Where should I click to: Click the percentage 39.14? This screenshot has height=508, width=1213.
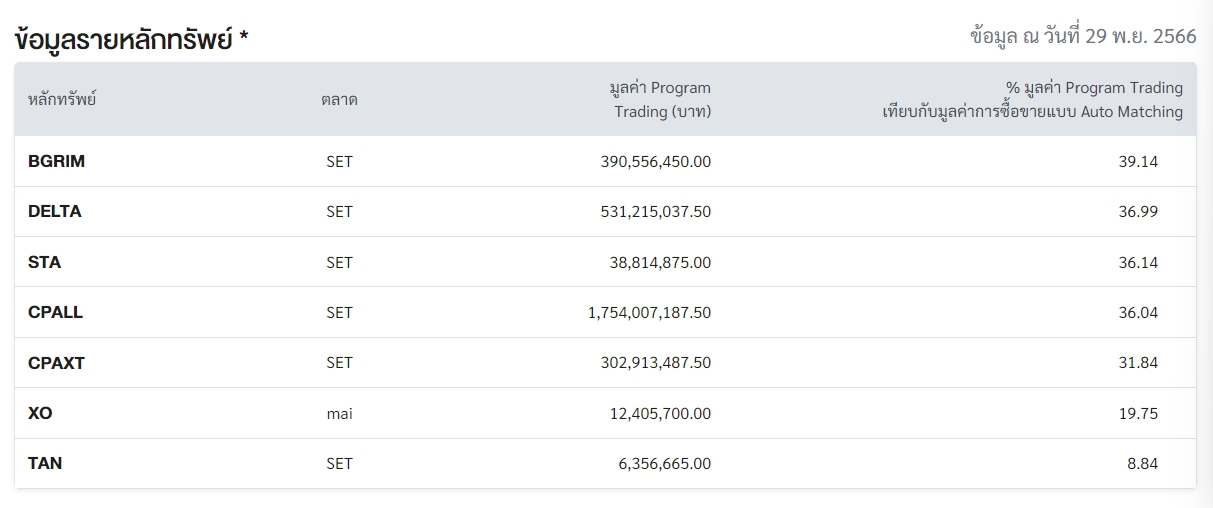coord(1138,161)
